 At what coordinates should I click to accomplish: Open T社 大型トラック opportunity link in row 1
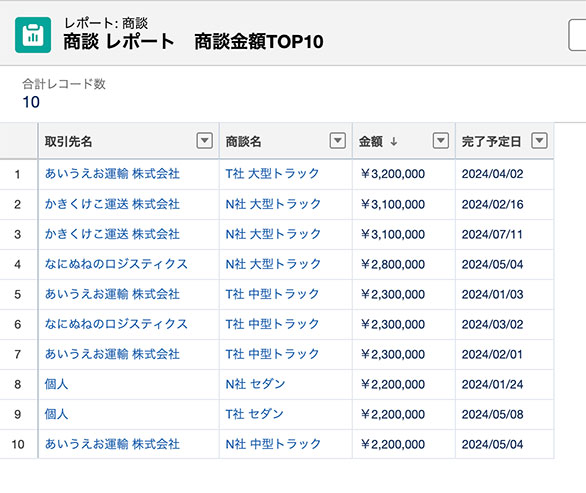point(272,174)
